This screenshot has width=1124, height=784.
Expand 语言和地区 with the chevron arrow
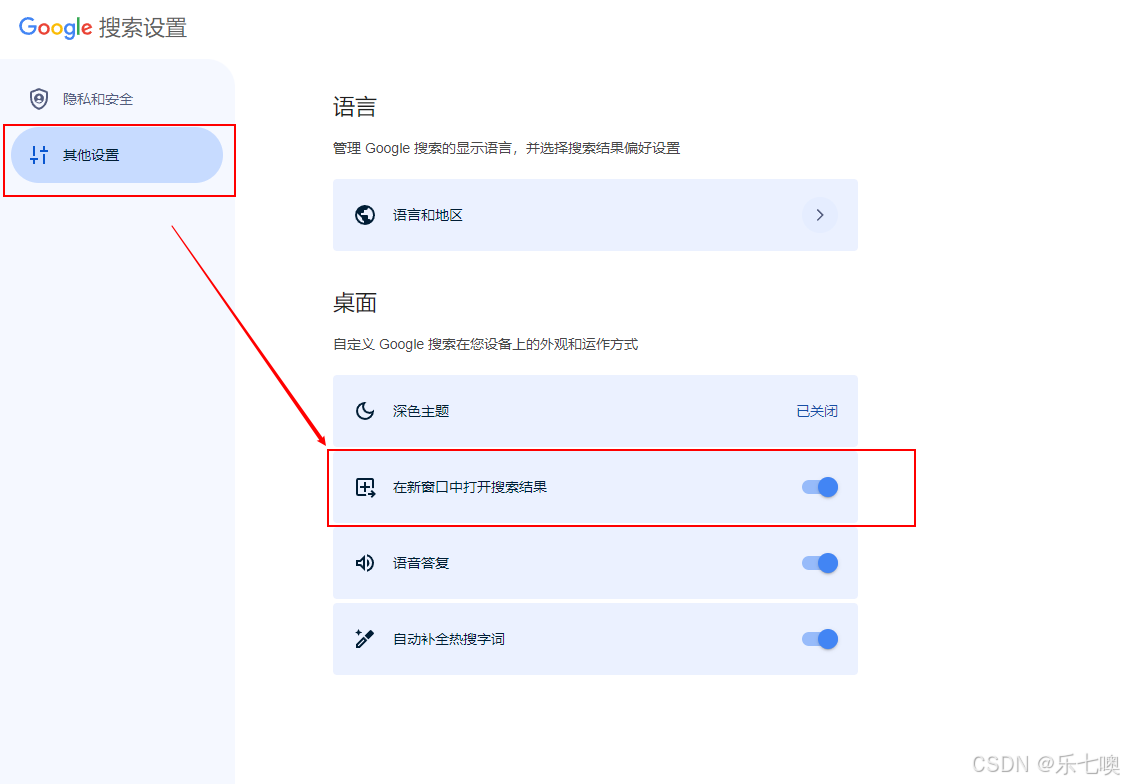pos(820,215)
